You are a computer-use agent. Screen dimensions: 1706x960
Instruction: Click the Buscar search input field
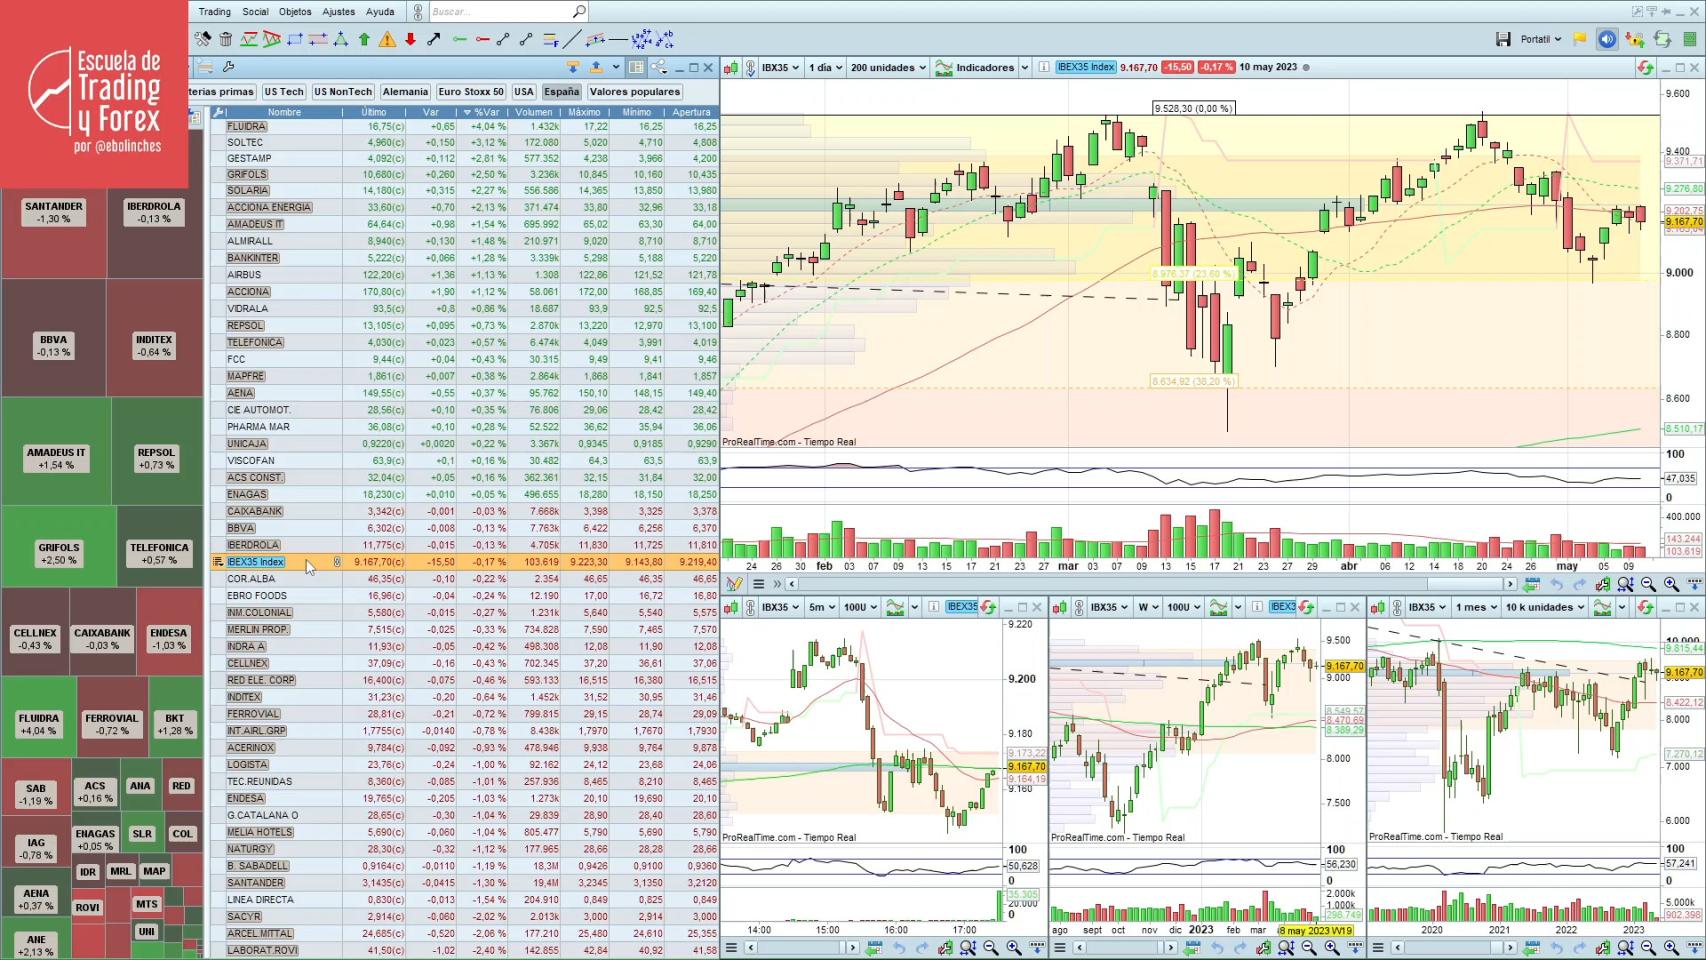(x=500, y=12)
